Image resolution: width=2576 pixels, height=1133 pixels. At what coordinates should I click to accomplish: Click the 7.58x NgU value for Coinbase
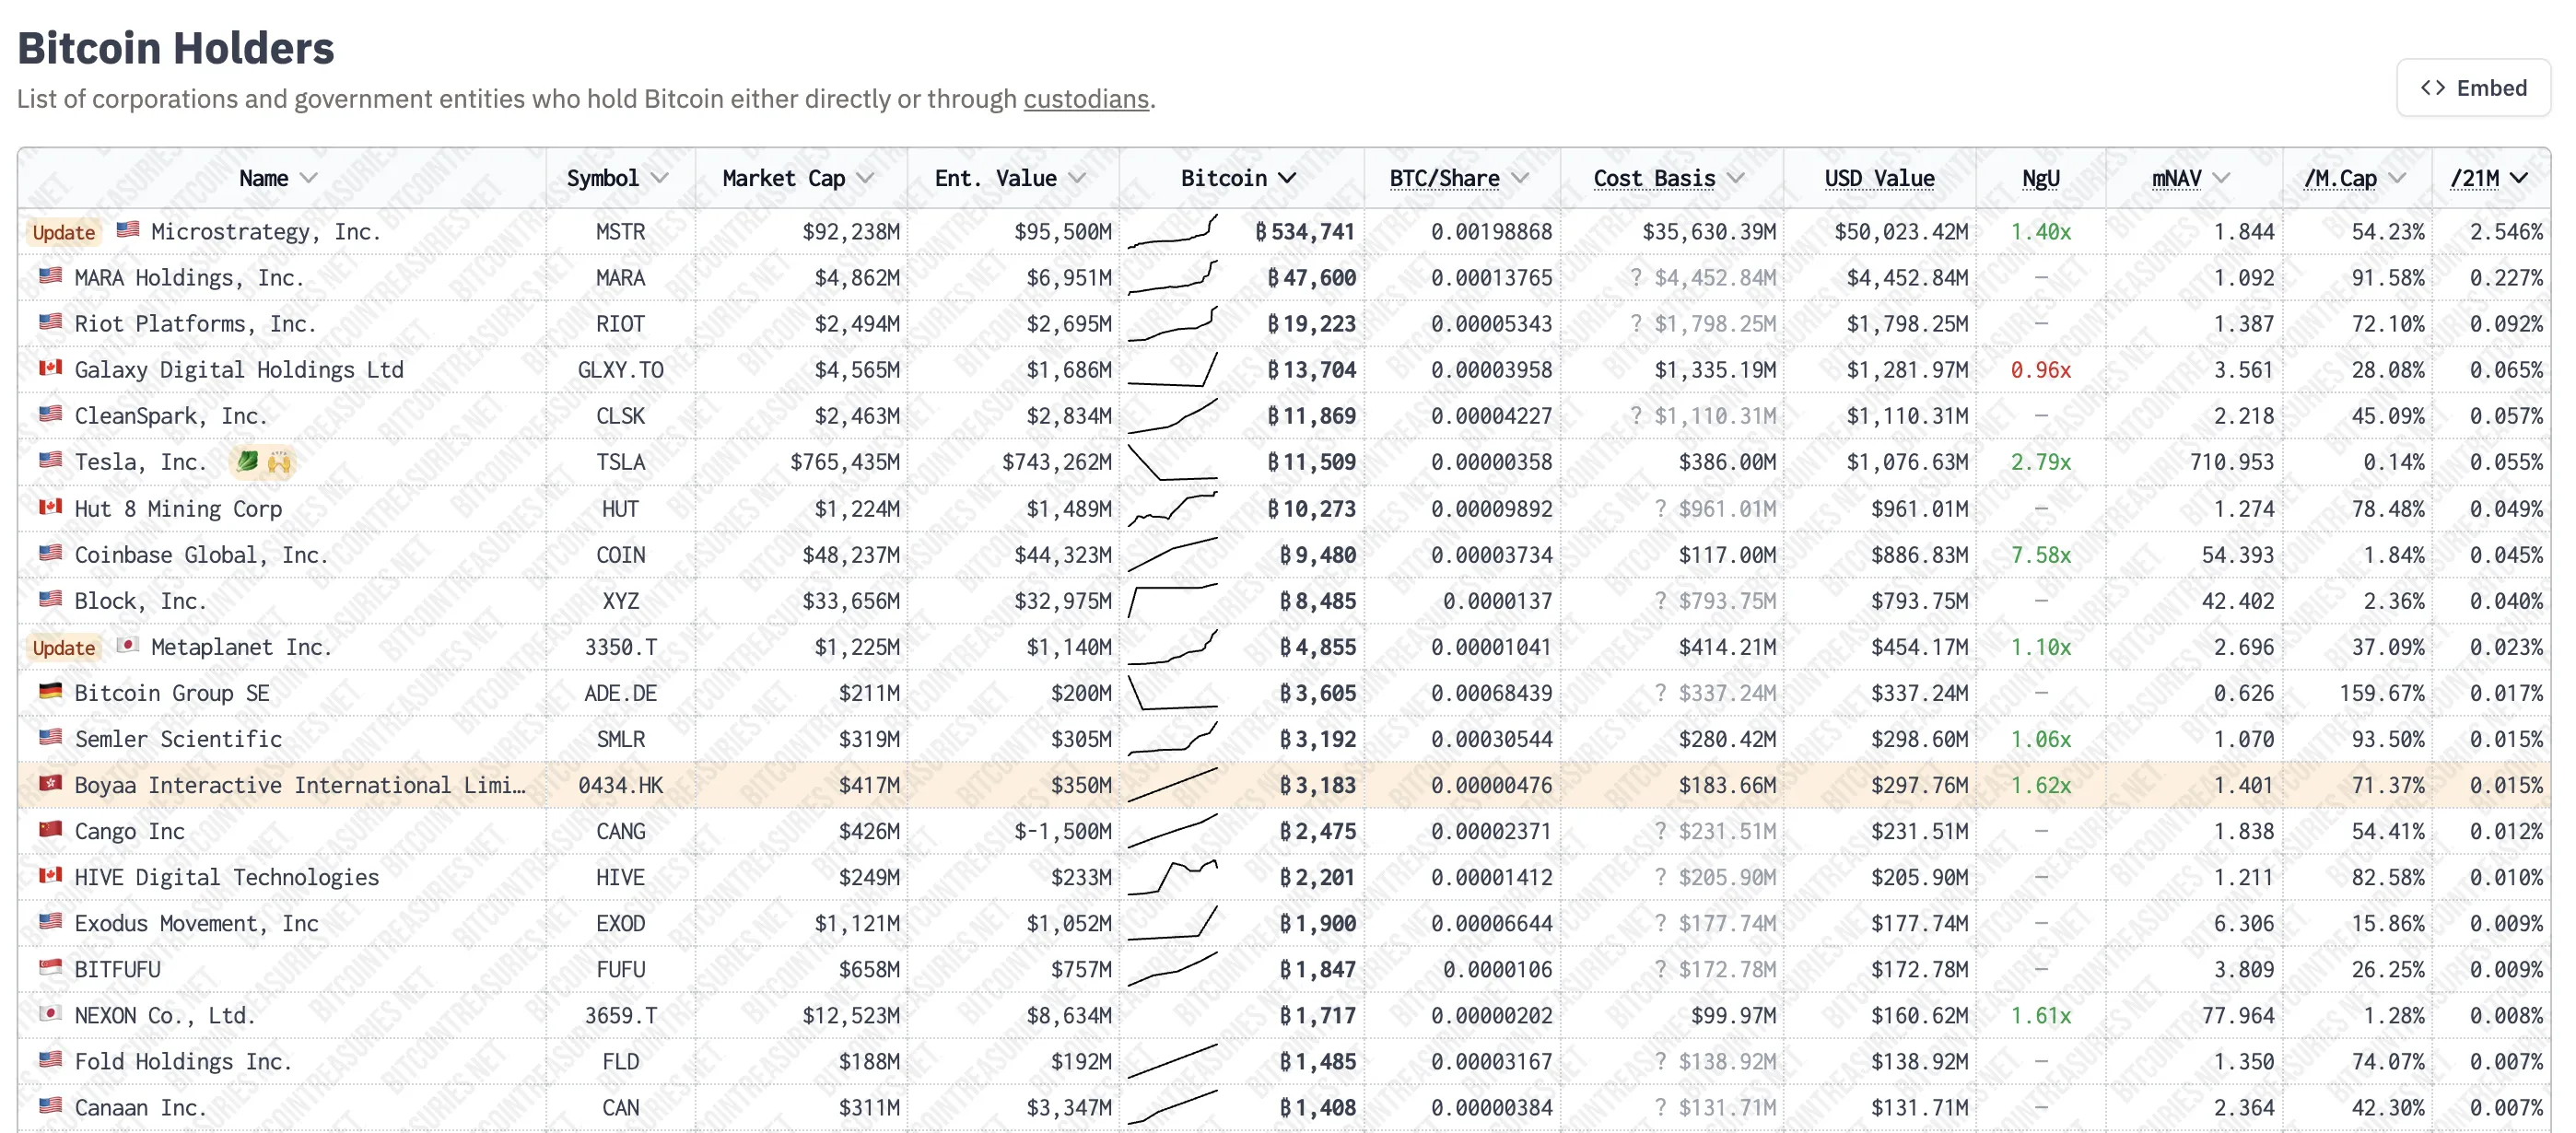(2040, 555)
